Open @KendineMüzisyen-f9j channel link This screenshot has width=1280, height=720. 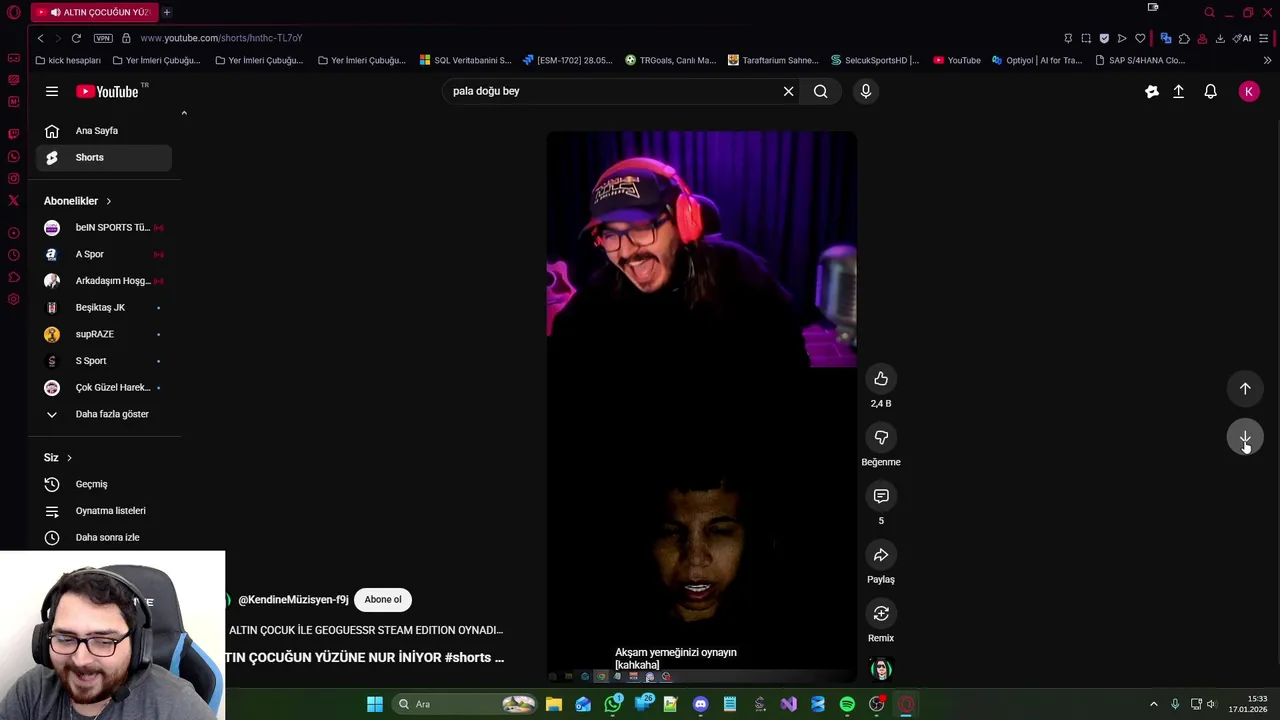click(293, 600)
